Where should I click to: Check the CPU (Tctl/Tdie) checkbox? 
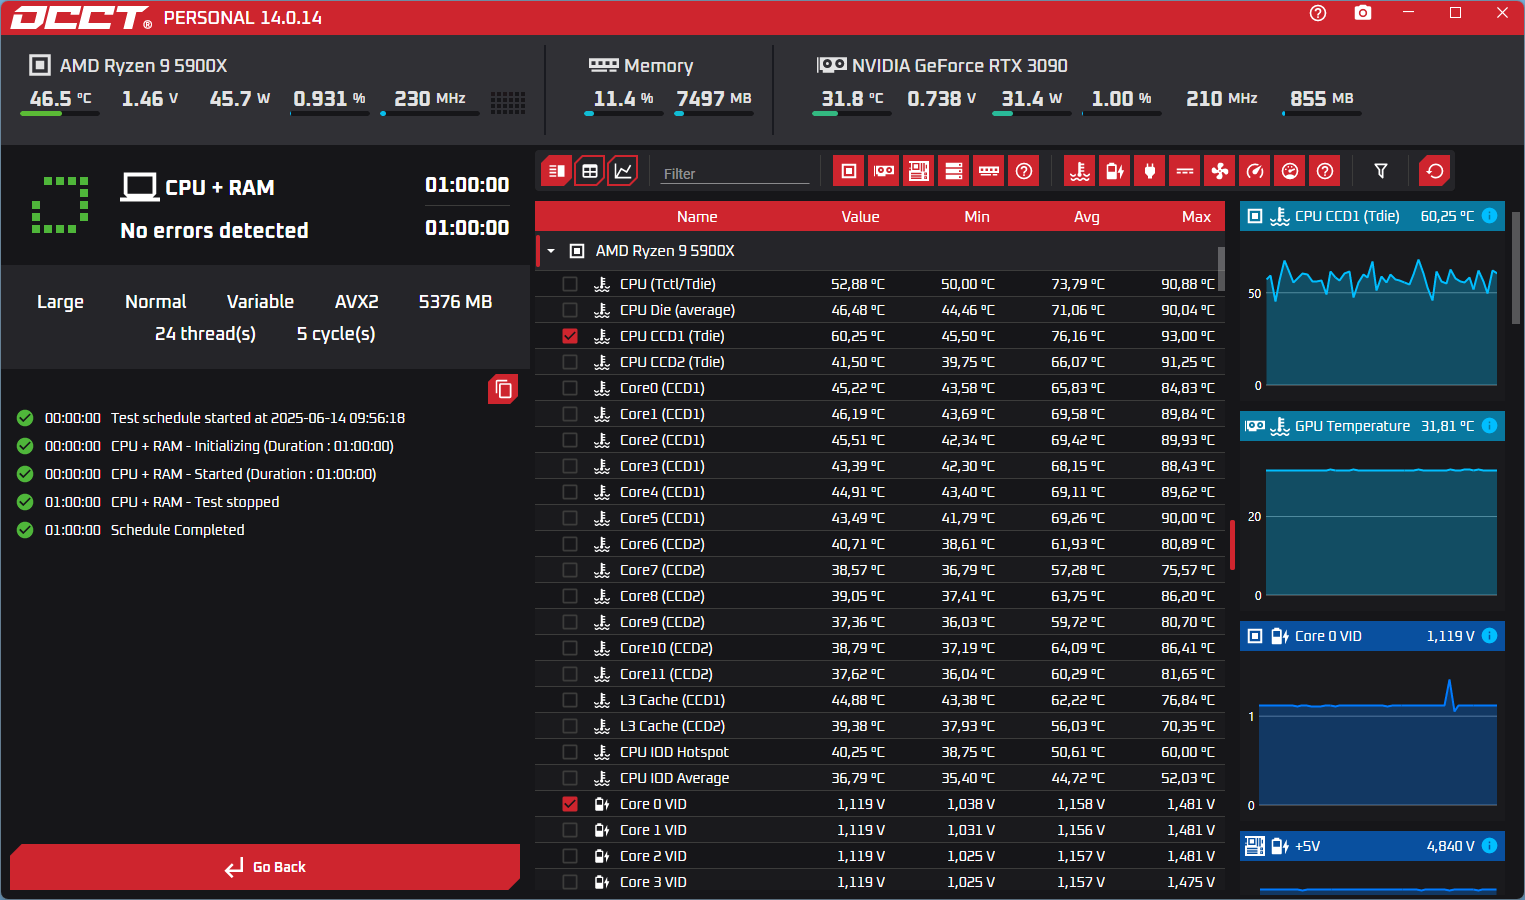click(x=570, y=284)
